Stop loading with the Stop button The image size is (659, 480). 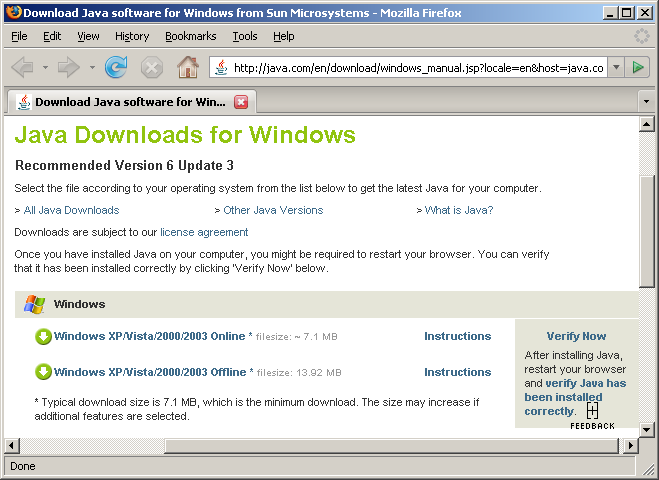point(152,67)
